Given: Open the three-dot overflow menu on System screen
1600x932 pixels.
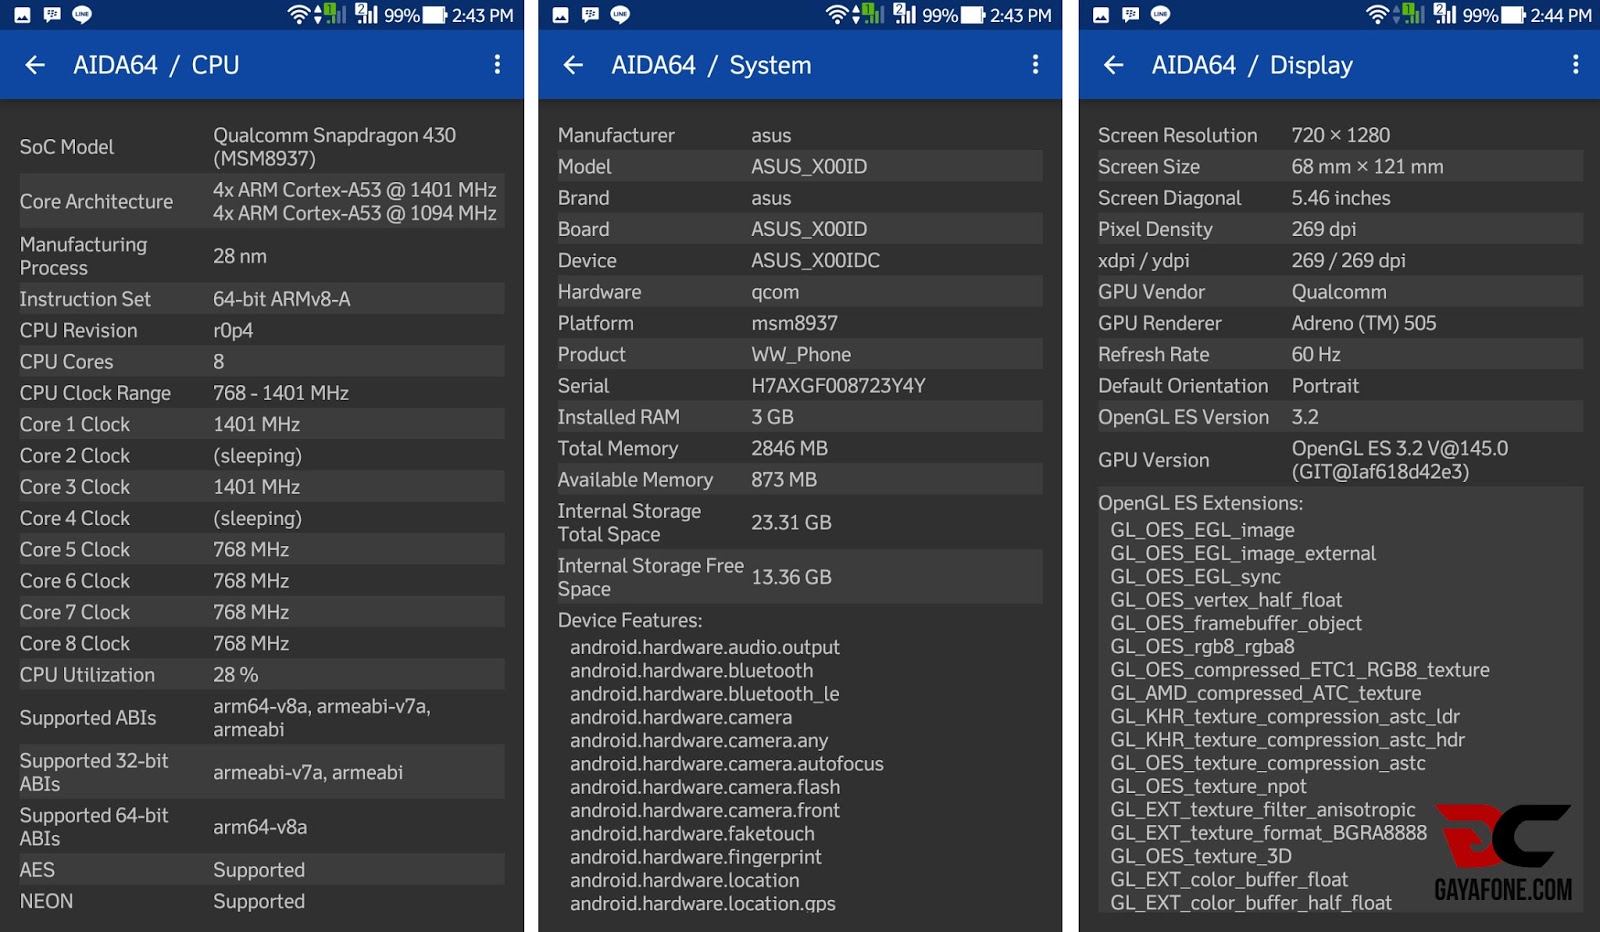Looking at the screenshot, I should pos(1035,65).
